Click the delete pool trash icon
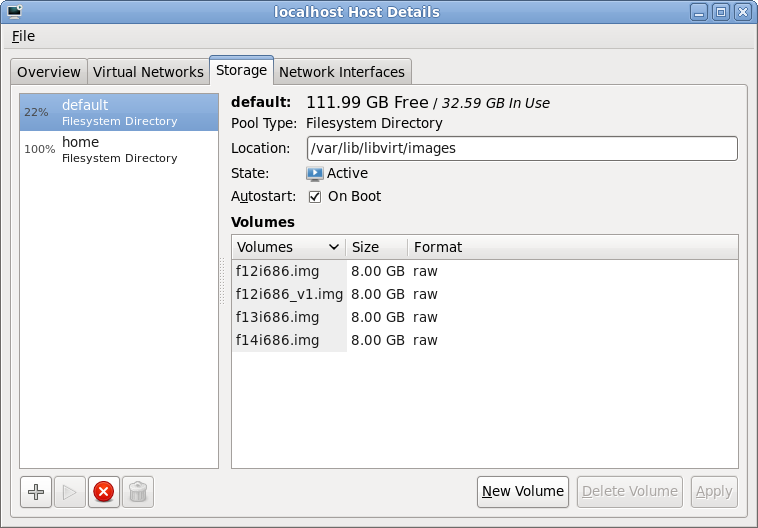 point(138,492)
